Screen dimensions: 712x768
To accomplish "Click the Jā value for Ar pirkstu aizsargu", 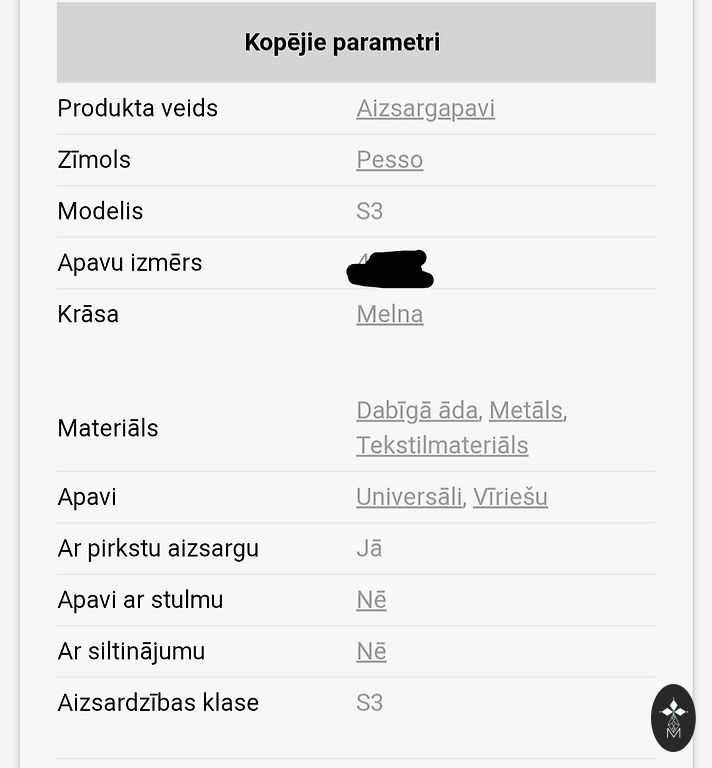I will (x=369, y=548).
